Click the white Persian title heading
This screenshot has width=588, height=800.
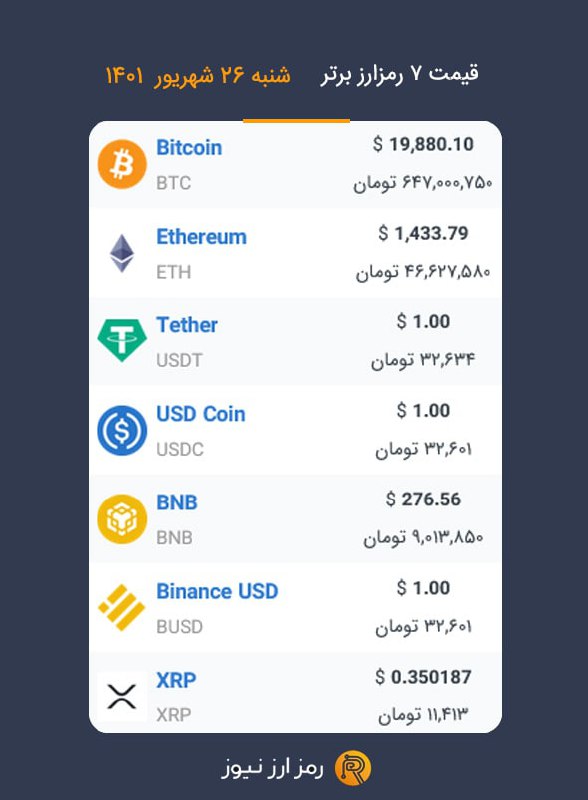click(x=400, y=75)
